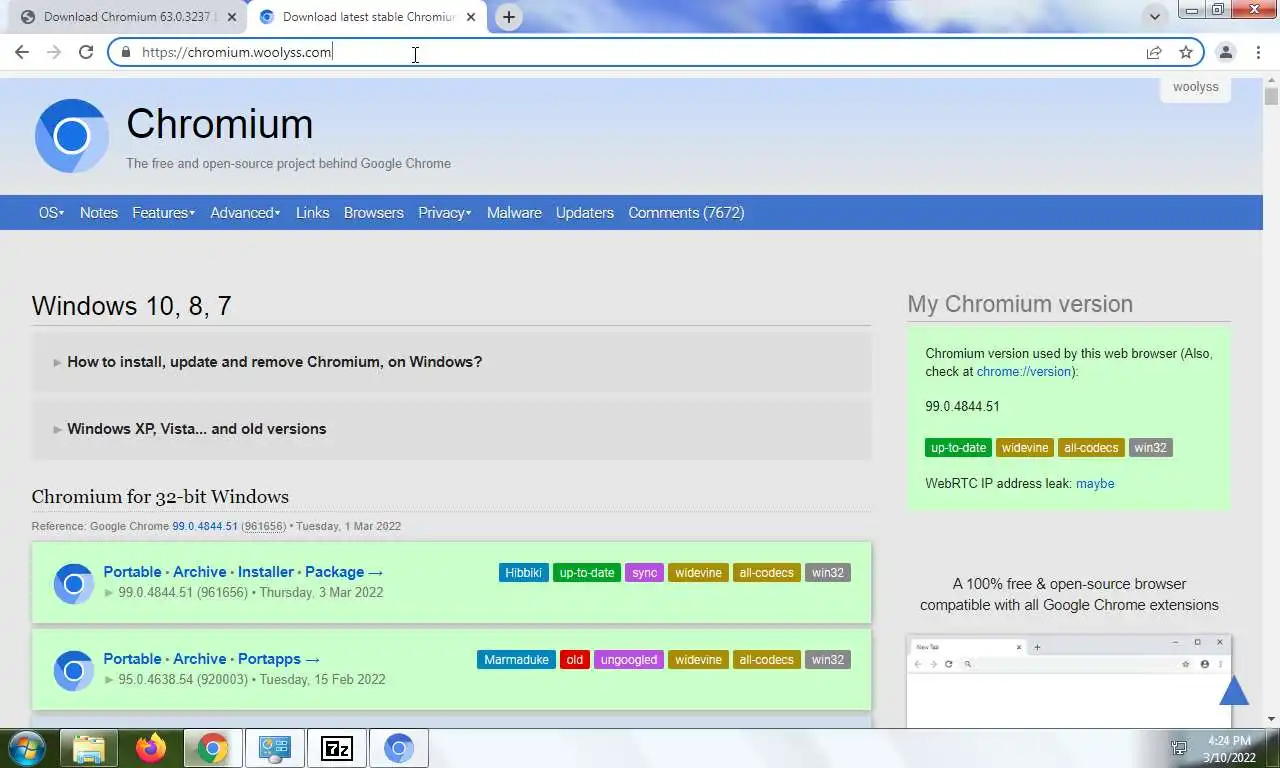Switch to Download Chromium 63.0.3237 tab
The height and width of the screenshot is (768, 1280).
(130, 17)
